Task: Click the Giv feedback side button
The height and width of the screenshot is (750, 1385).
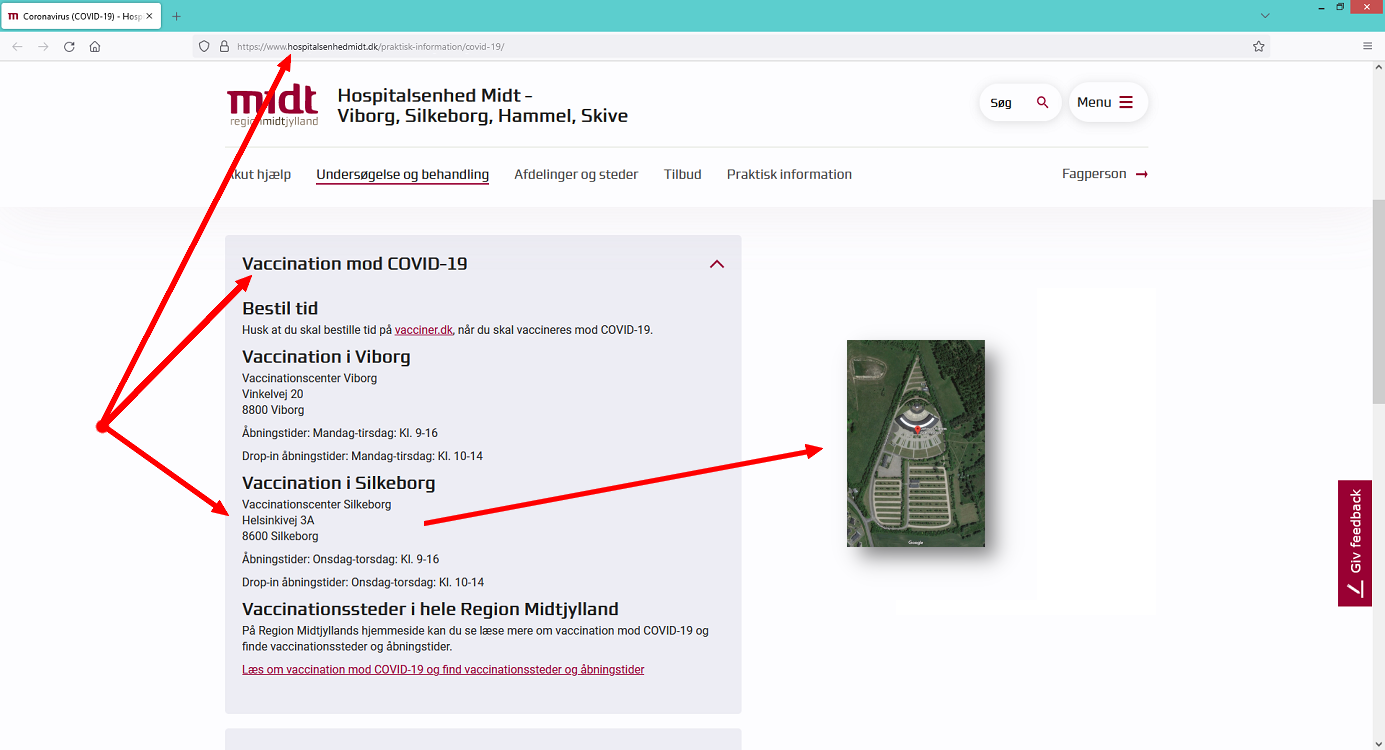Action: click(x=1355, y=543)
